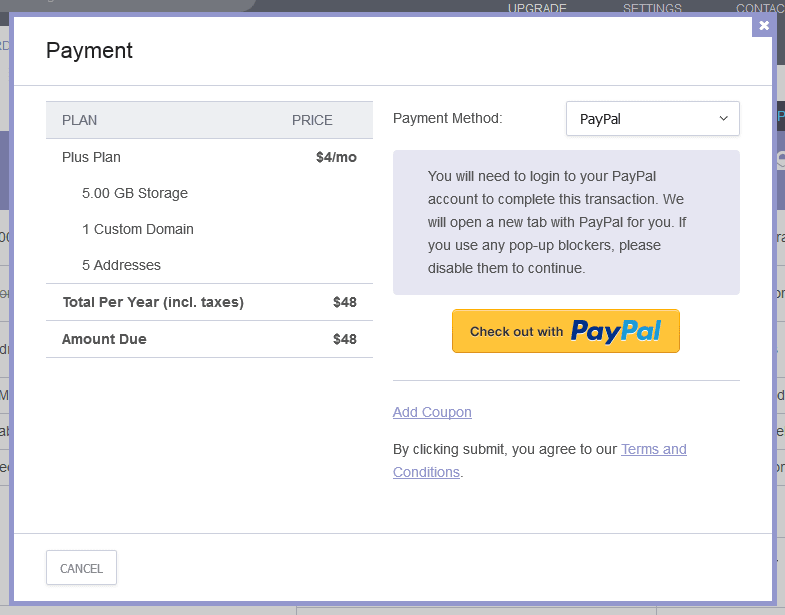Viewport: 785px width, 615px height.
Task: Close the Payment dialog with the X
Action: tap(763, 26)
